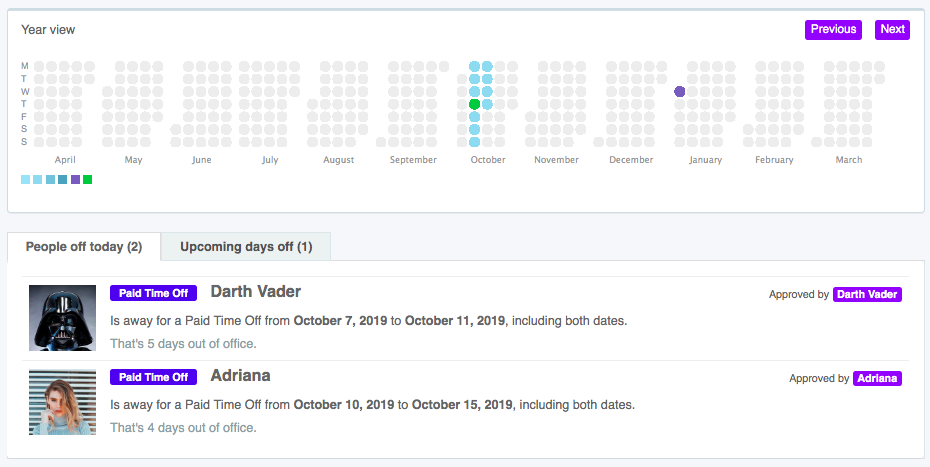Click the November month label
This screenshot has width=930, height=467.
(556, 160)
